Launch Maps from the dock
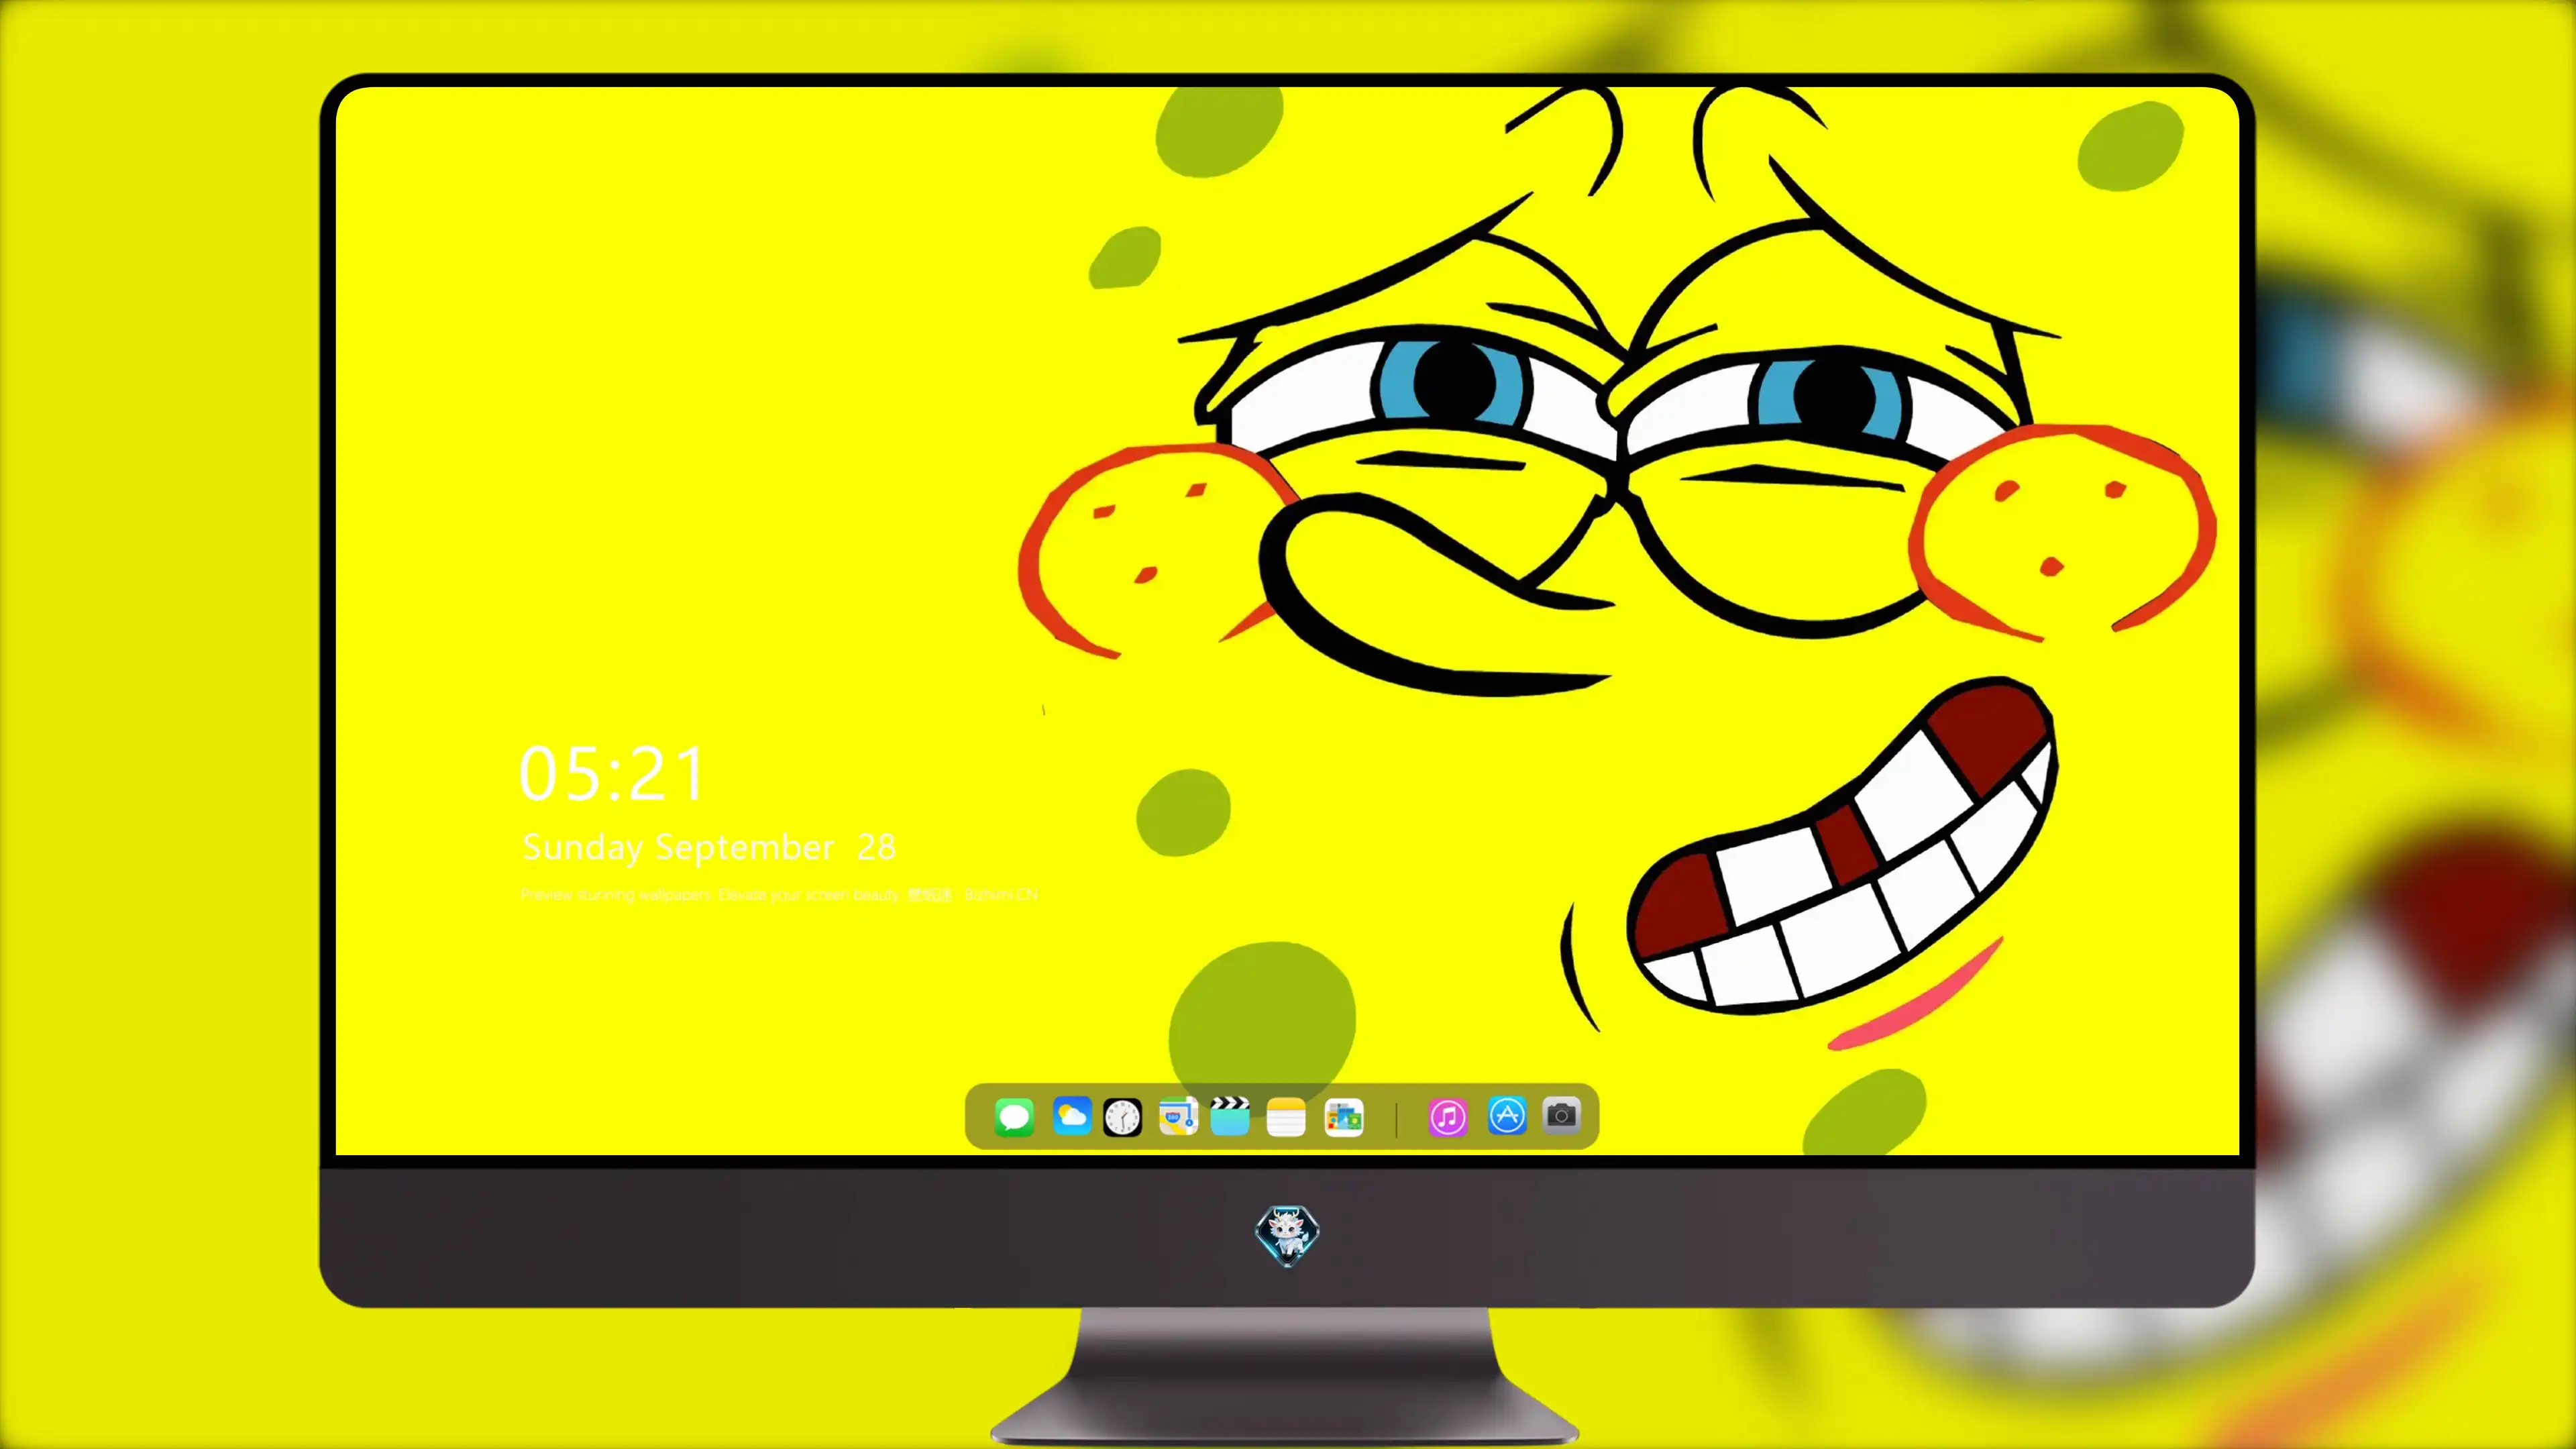 [x=1178, y=1116]
